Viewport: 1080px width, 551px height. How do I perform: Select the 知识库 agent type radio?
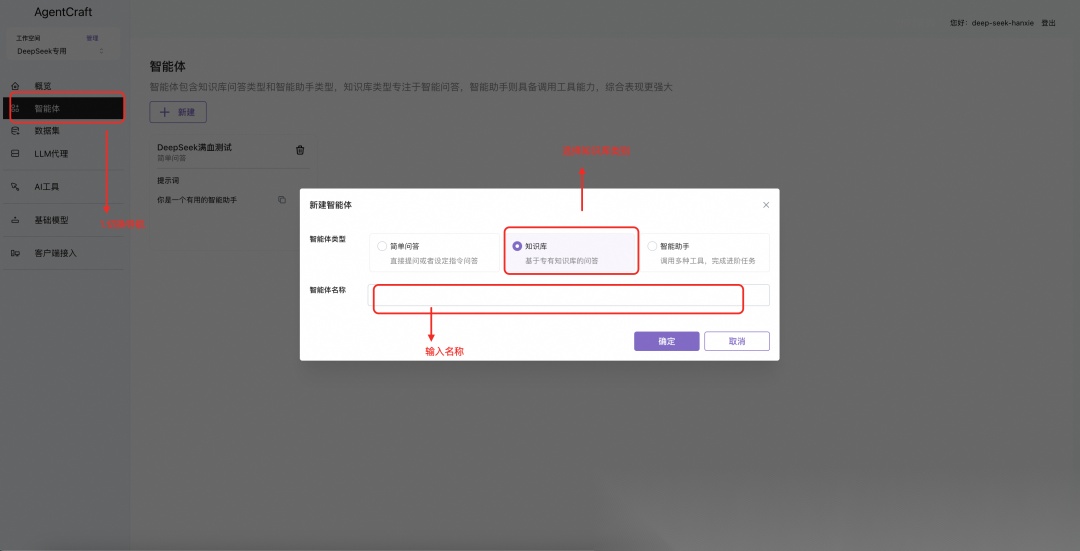tap(517, 246)
